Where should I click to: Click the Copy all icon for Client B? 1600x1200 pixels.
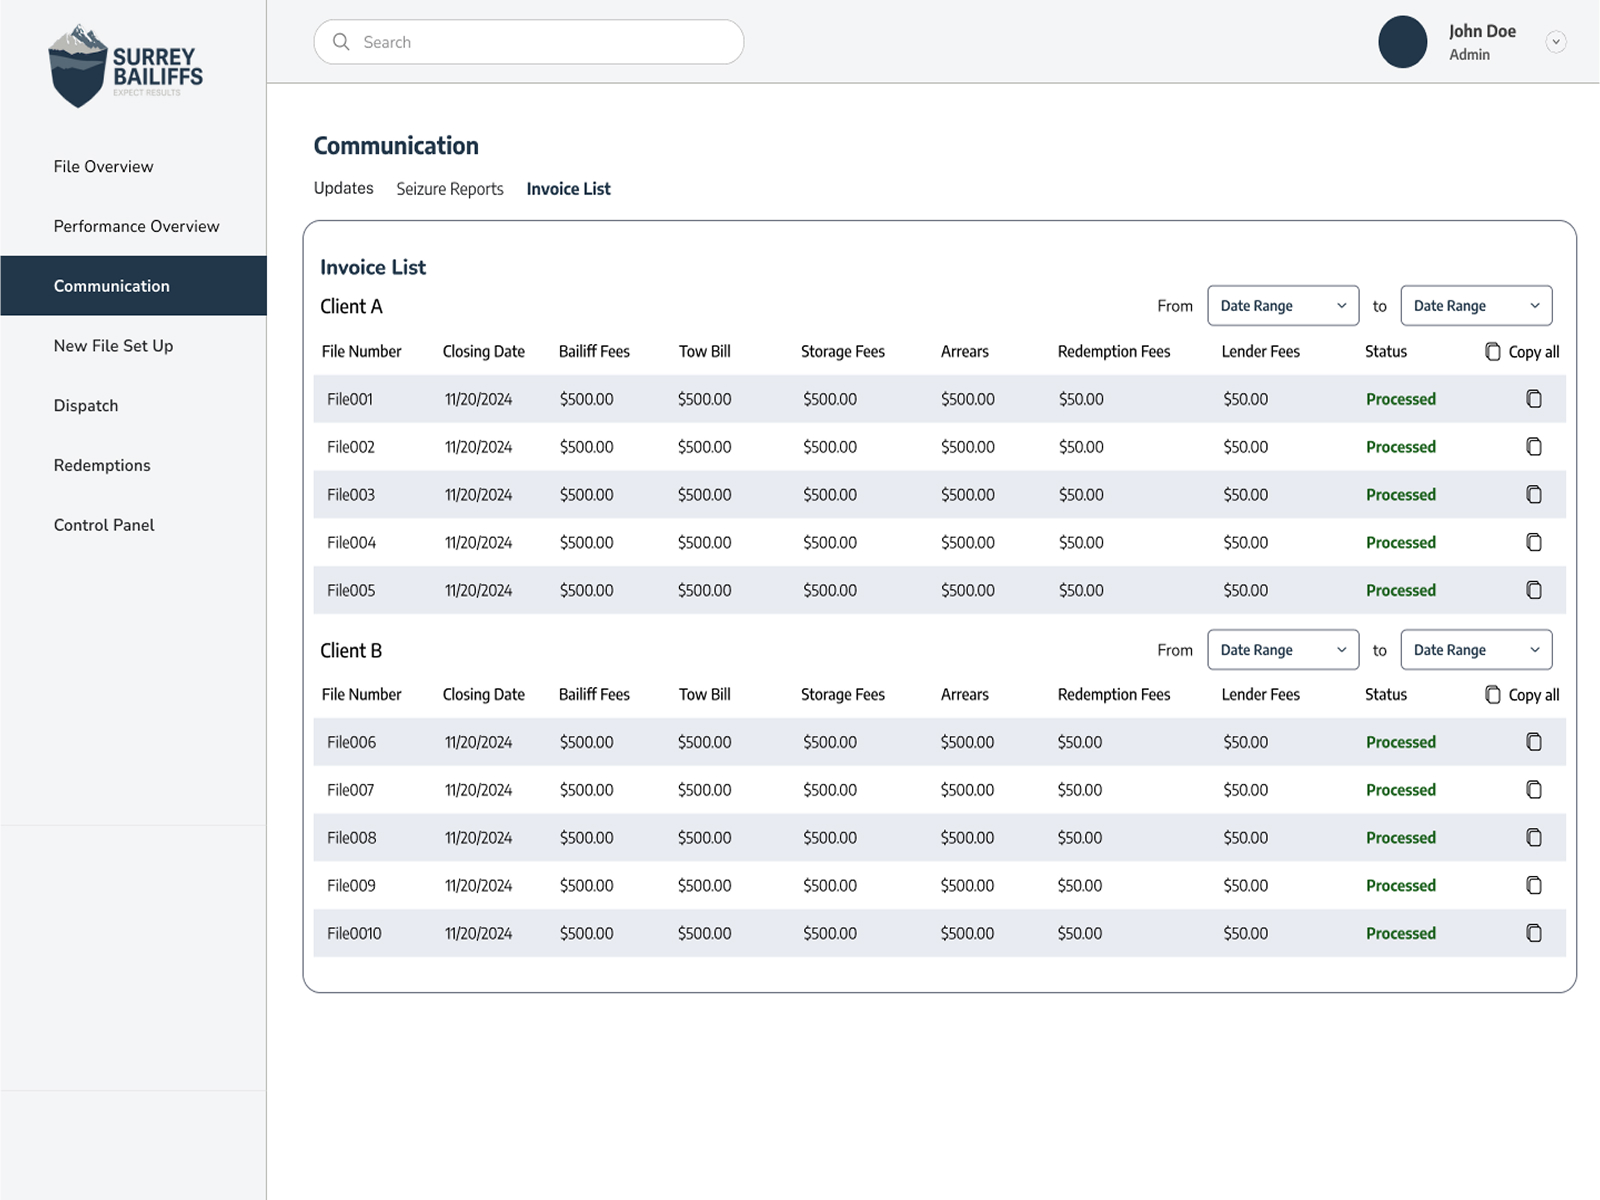pos(1493,694)
